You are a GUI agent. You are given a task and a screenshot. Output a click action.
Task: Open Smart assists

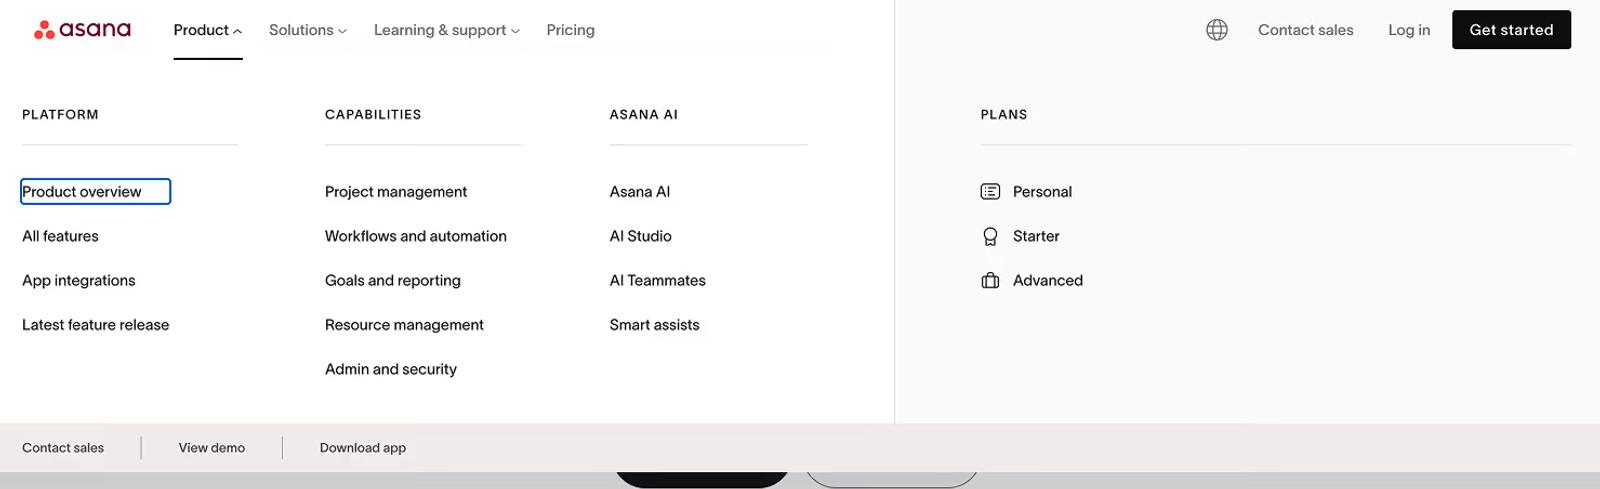pyautogui.click(x=655, y=325)
